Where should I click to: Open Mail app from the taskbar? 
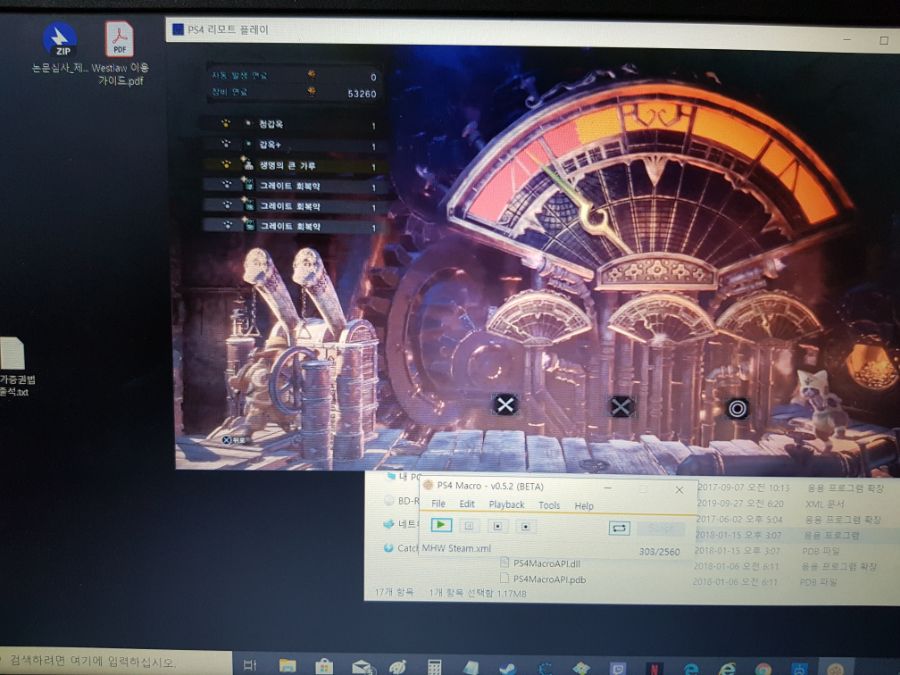362,666
